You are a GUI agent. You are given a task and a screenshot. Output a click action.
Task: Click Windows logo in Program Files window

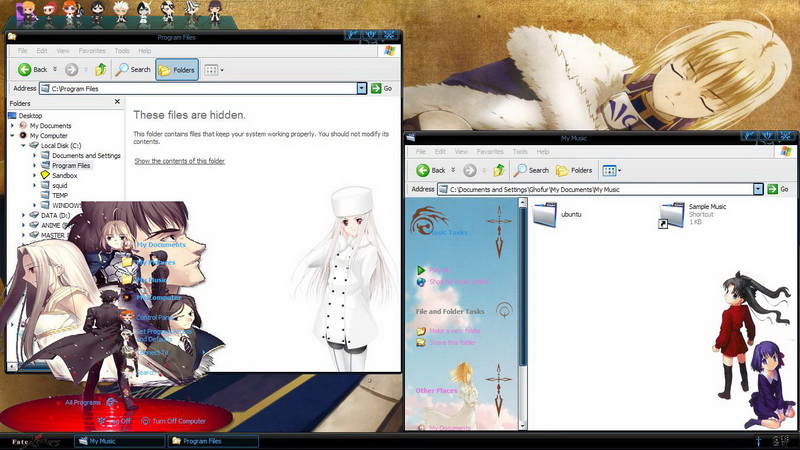click(389, 51)
